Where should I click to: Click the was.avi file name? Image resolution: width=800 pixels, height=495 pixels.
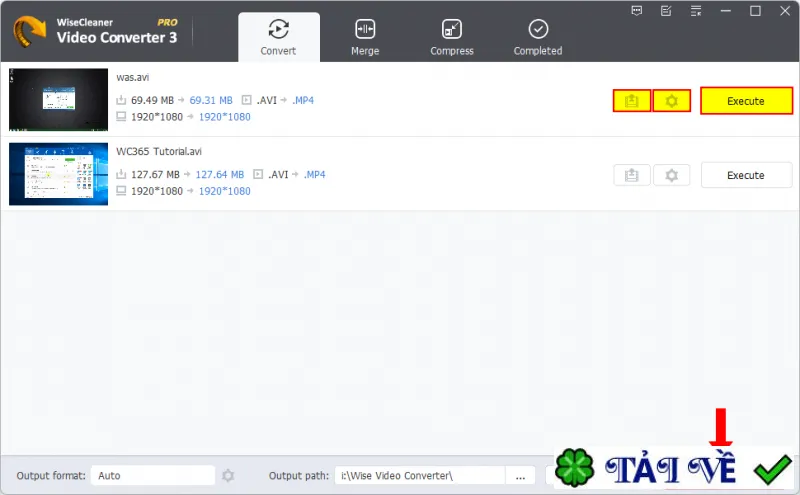(x=133, y=78)
